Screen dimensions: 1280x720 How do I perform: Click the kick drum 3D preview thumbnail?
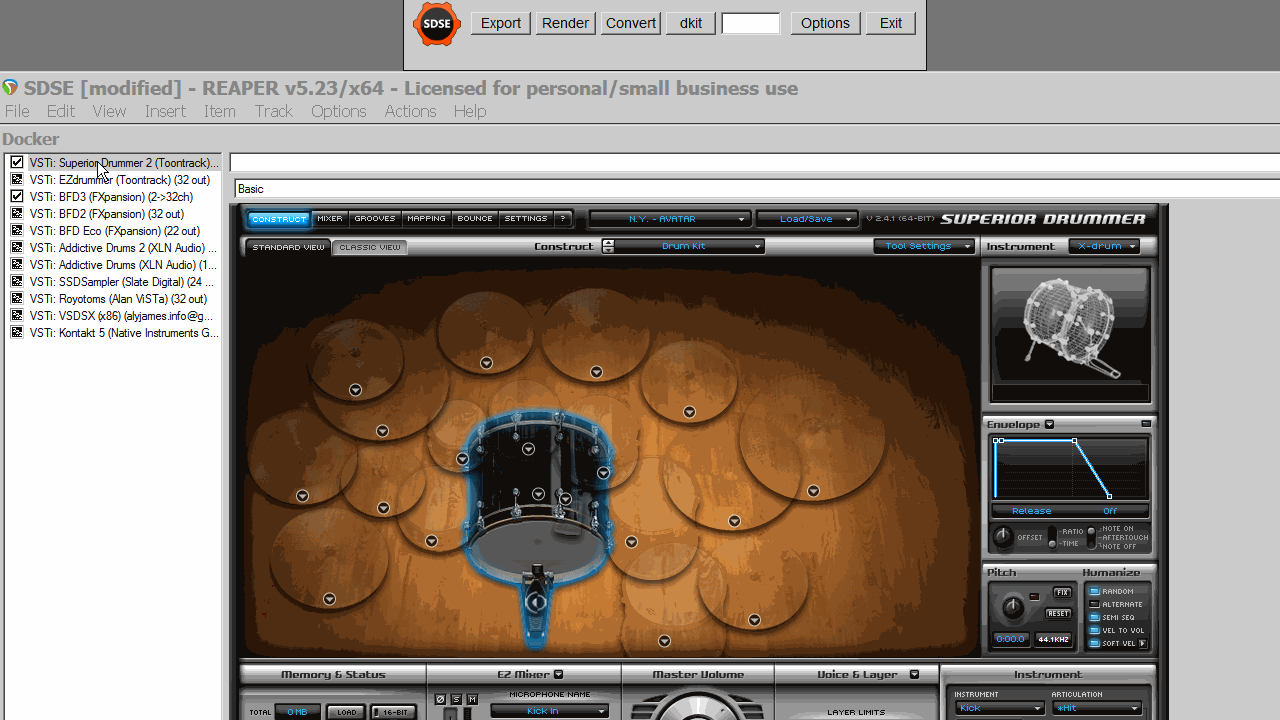pyautogui.click(x=1070, y=334)
